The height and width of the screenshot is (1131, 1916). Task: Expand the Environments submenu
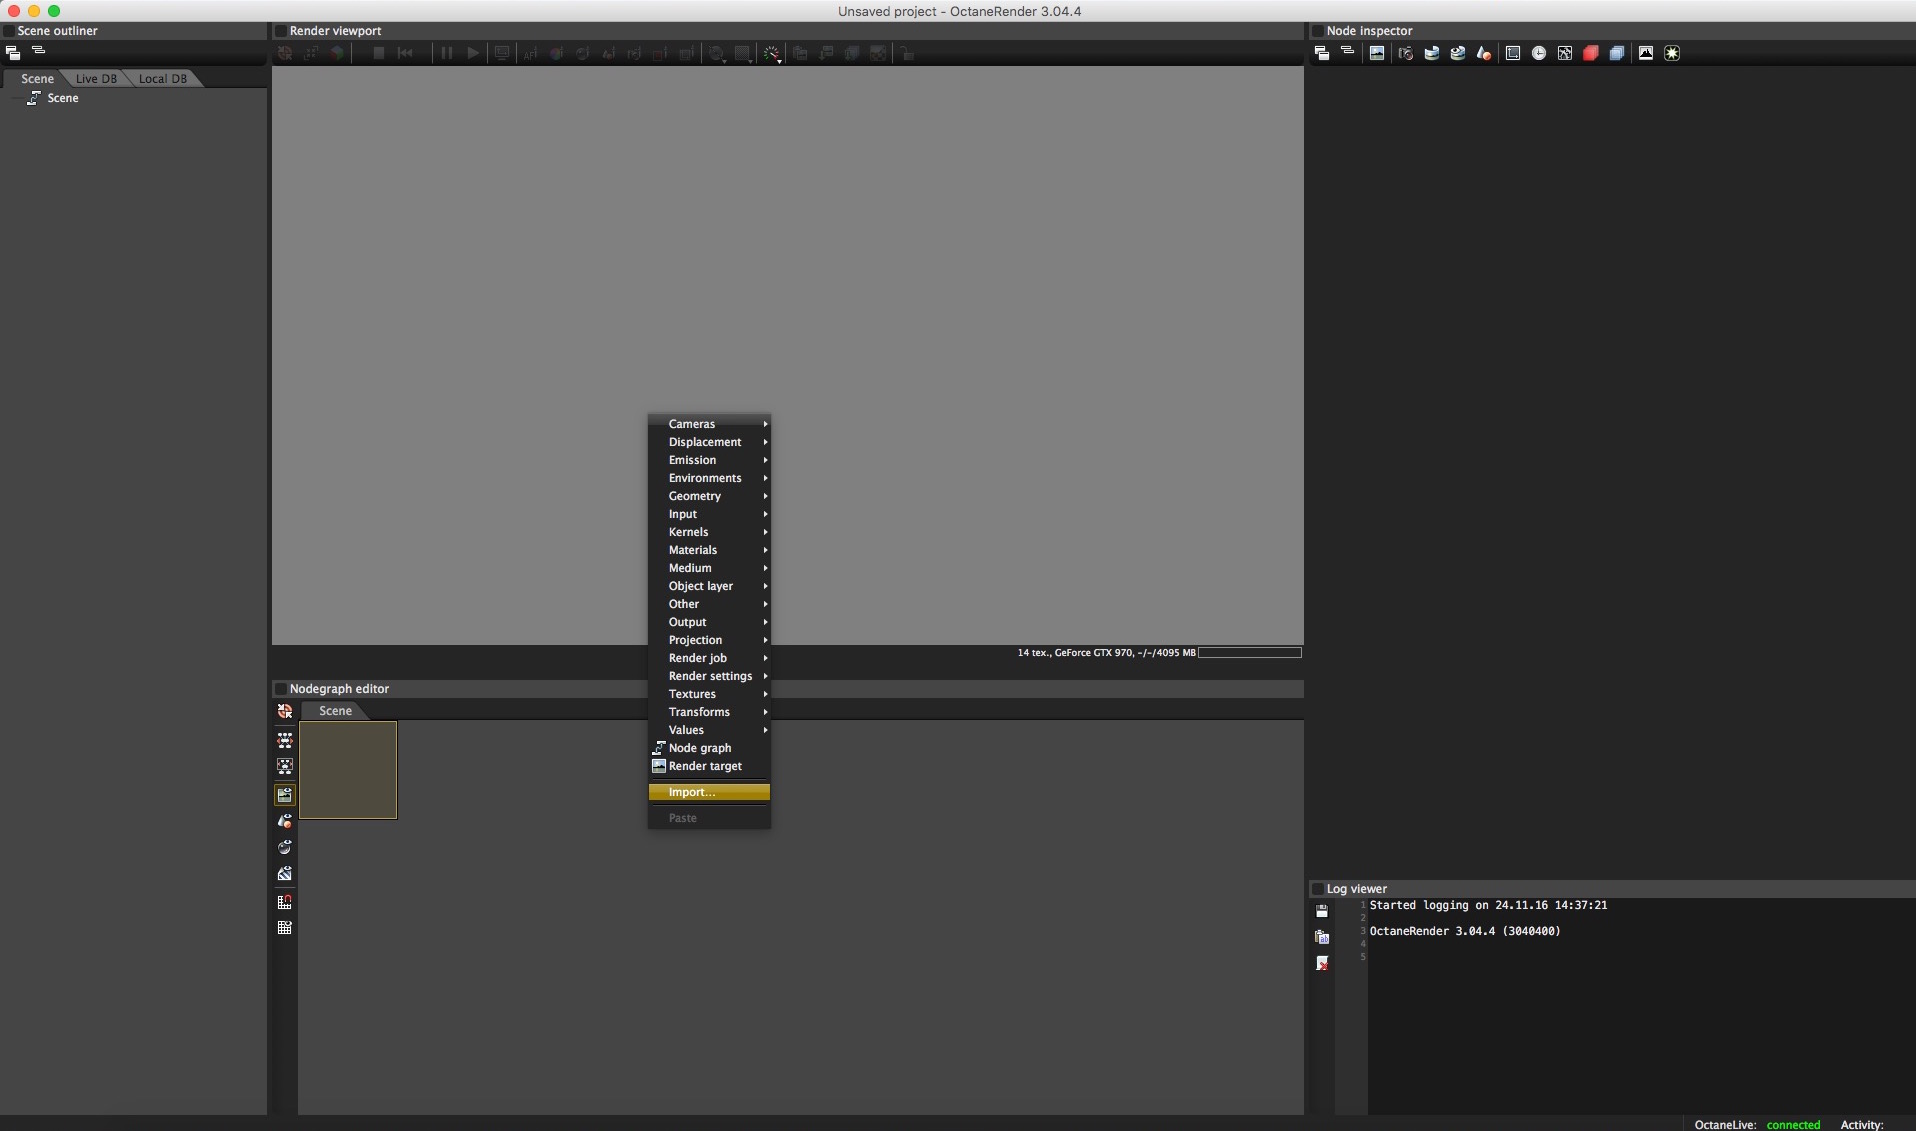(709, 478)
